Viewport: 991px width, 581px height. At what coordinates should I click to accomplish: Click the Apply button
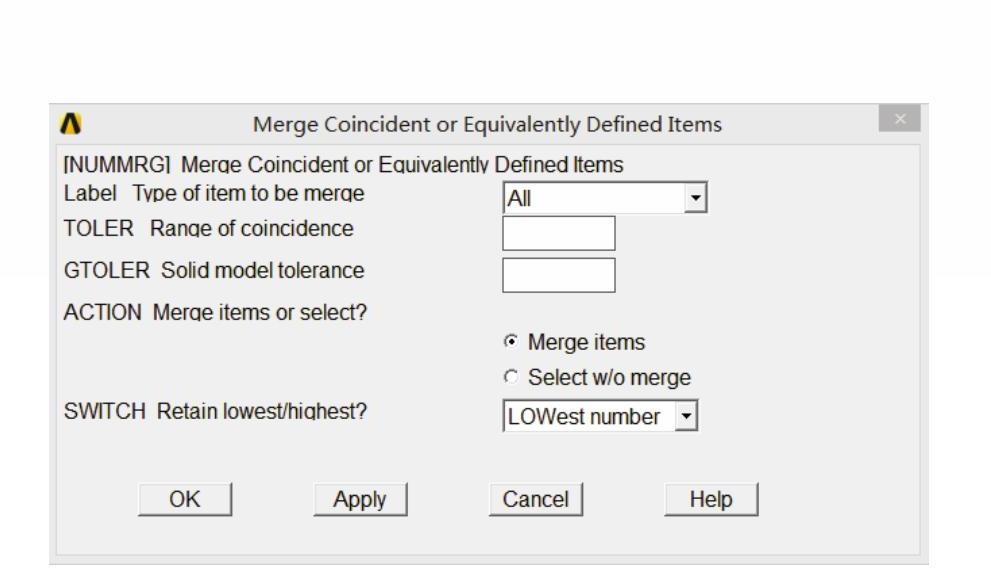pos(360,499)
